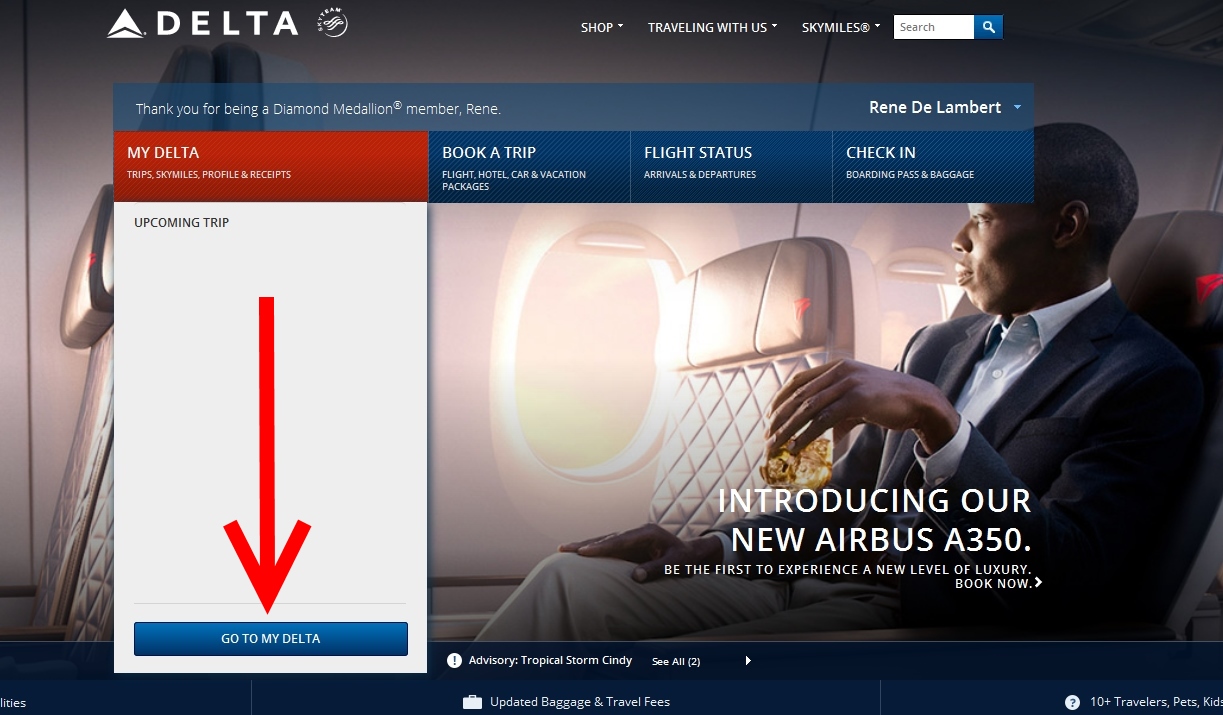Expand Rene De Lambert account menu
The height and width of the screenshot is (715, 1223).
pyautogui.click(x=945, y=107)
